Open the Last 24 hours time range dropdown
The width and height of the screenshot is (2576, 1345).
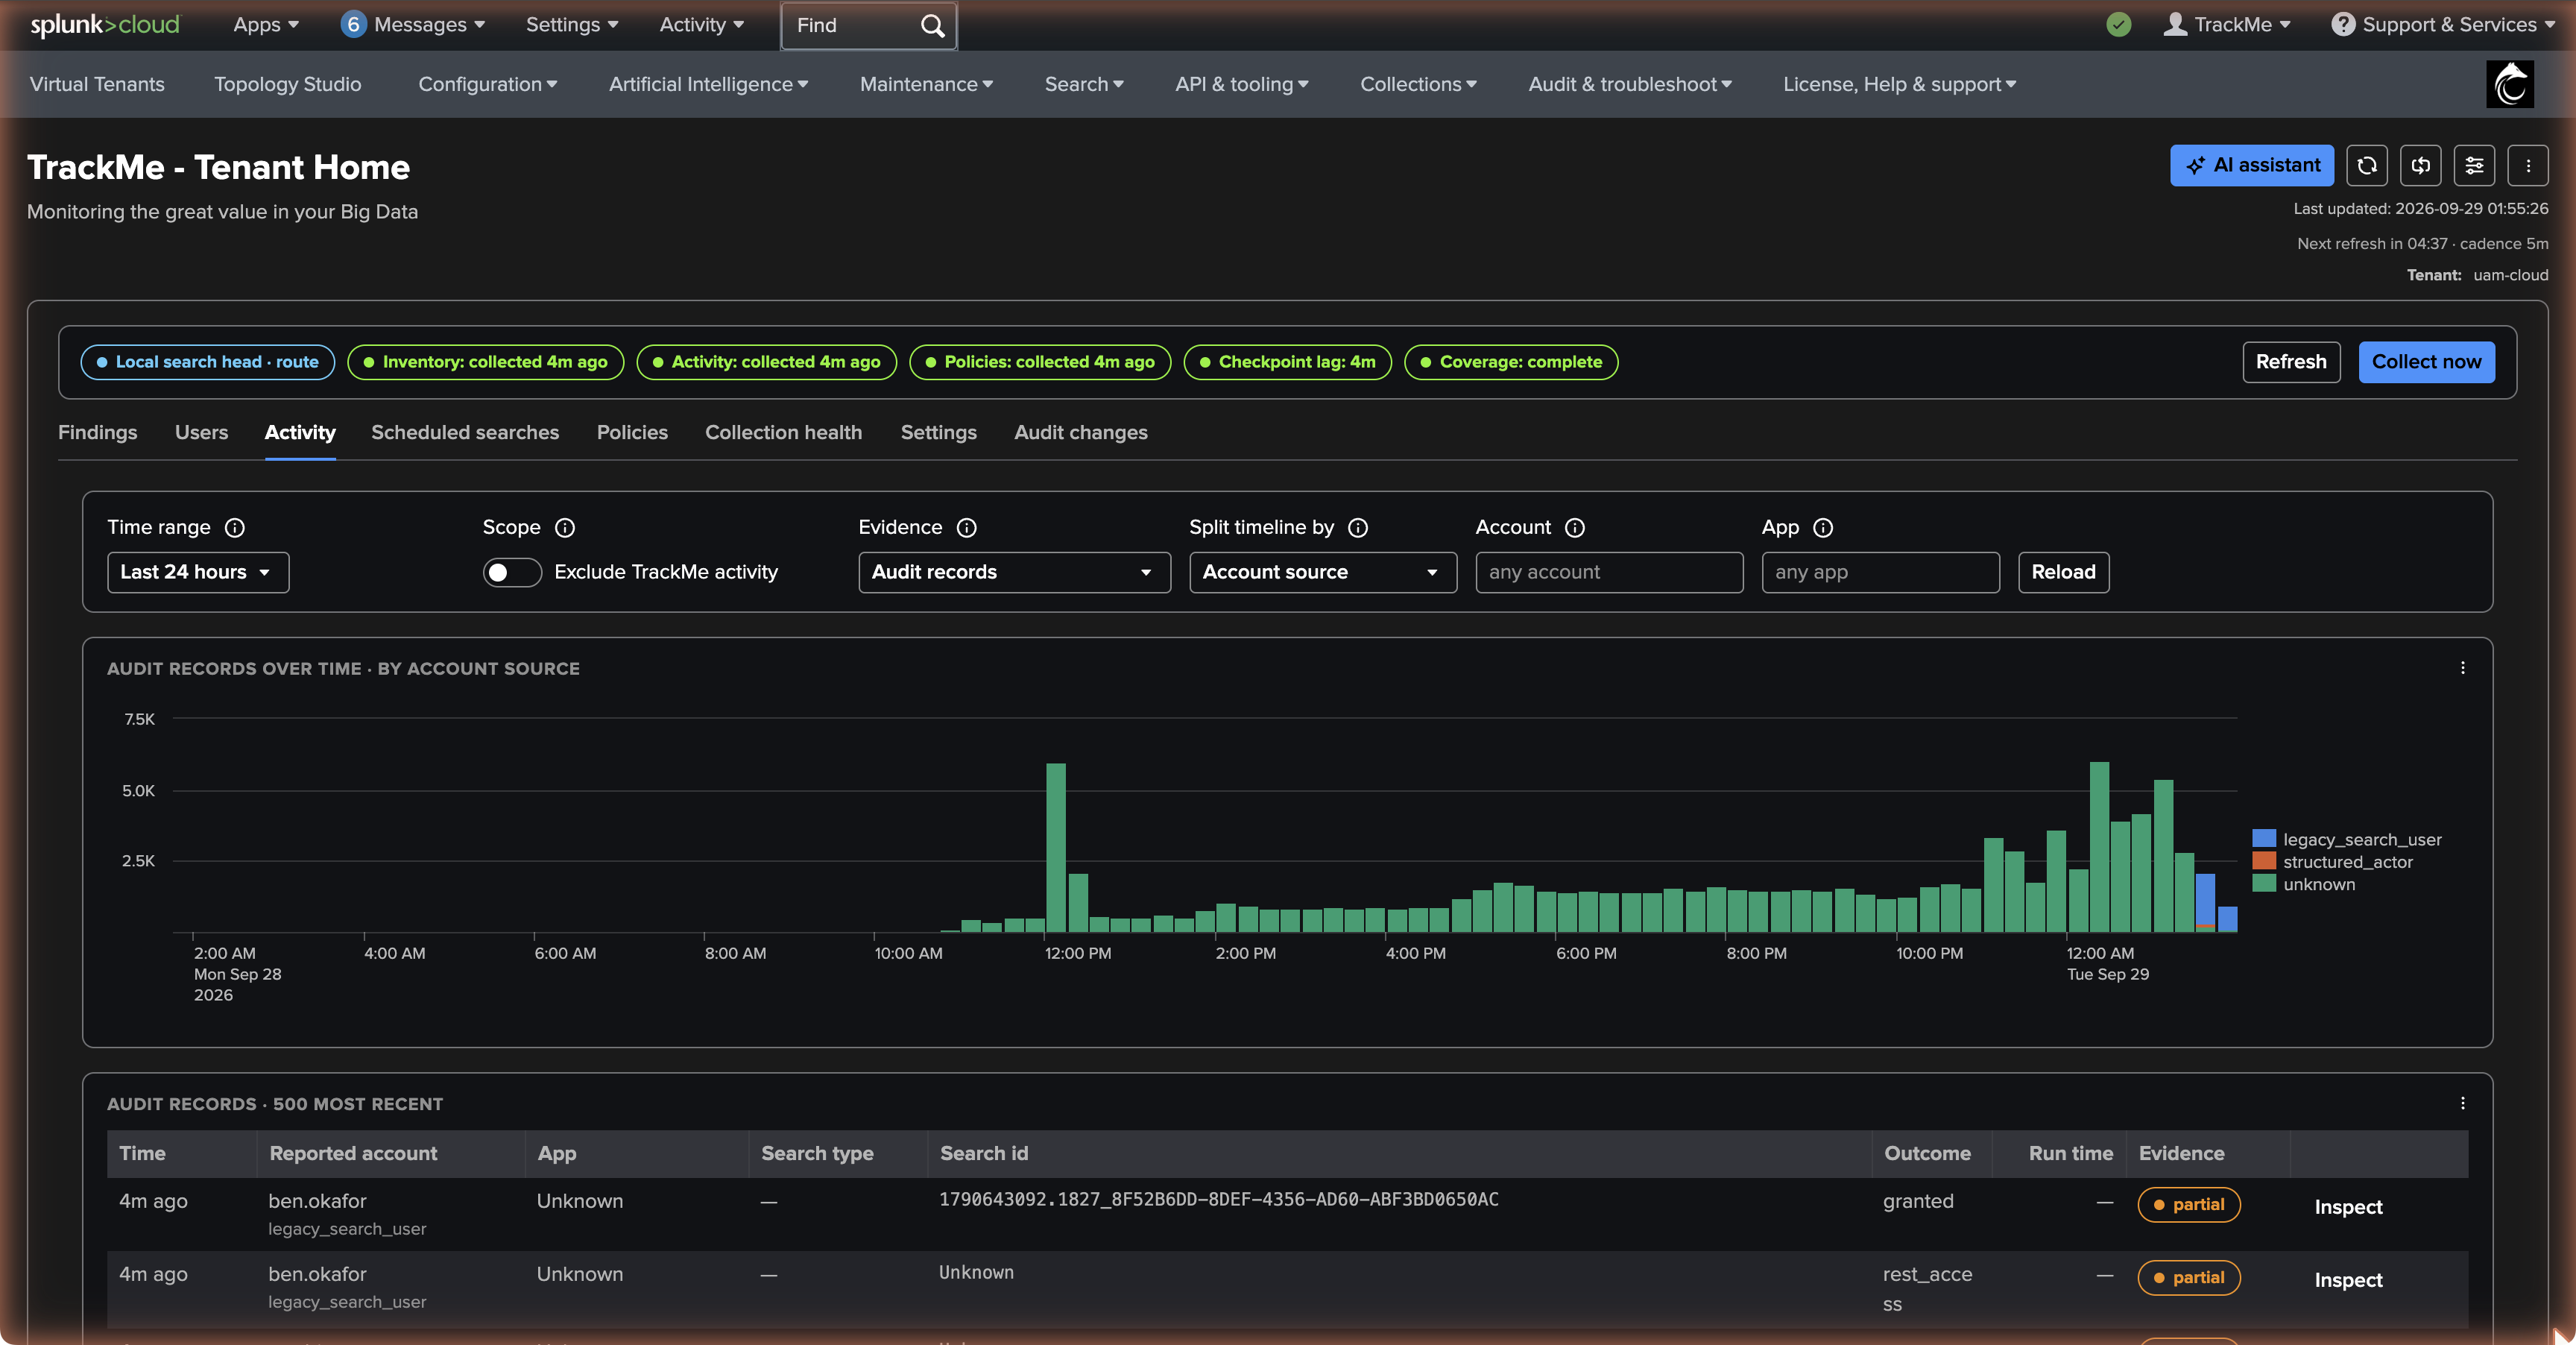tap(198, 572)
